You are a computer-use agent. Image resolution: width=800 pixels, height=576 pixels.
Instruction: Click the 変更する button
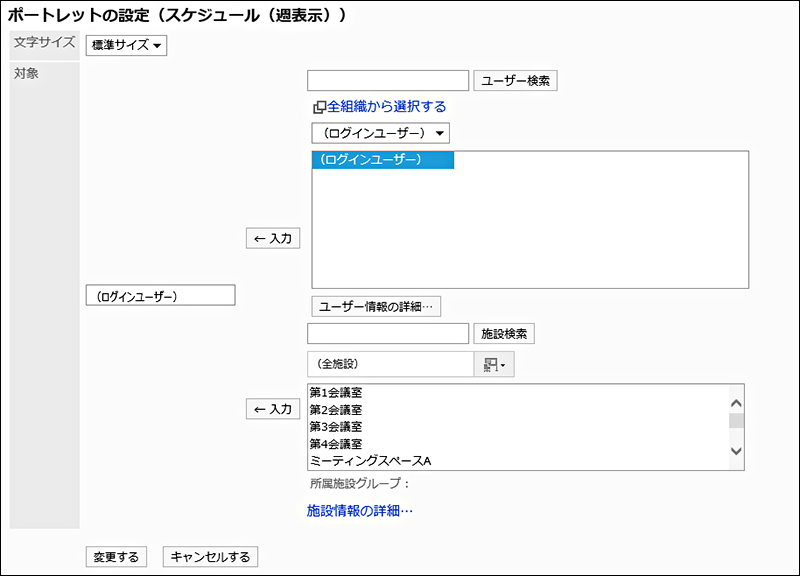point(116,557)
